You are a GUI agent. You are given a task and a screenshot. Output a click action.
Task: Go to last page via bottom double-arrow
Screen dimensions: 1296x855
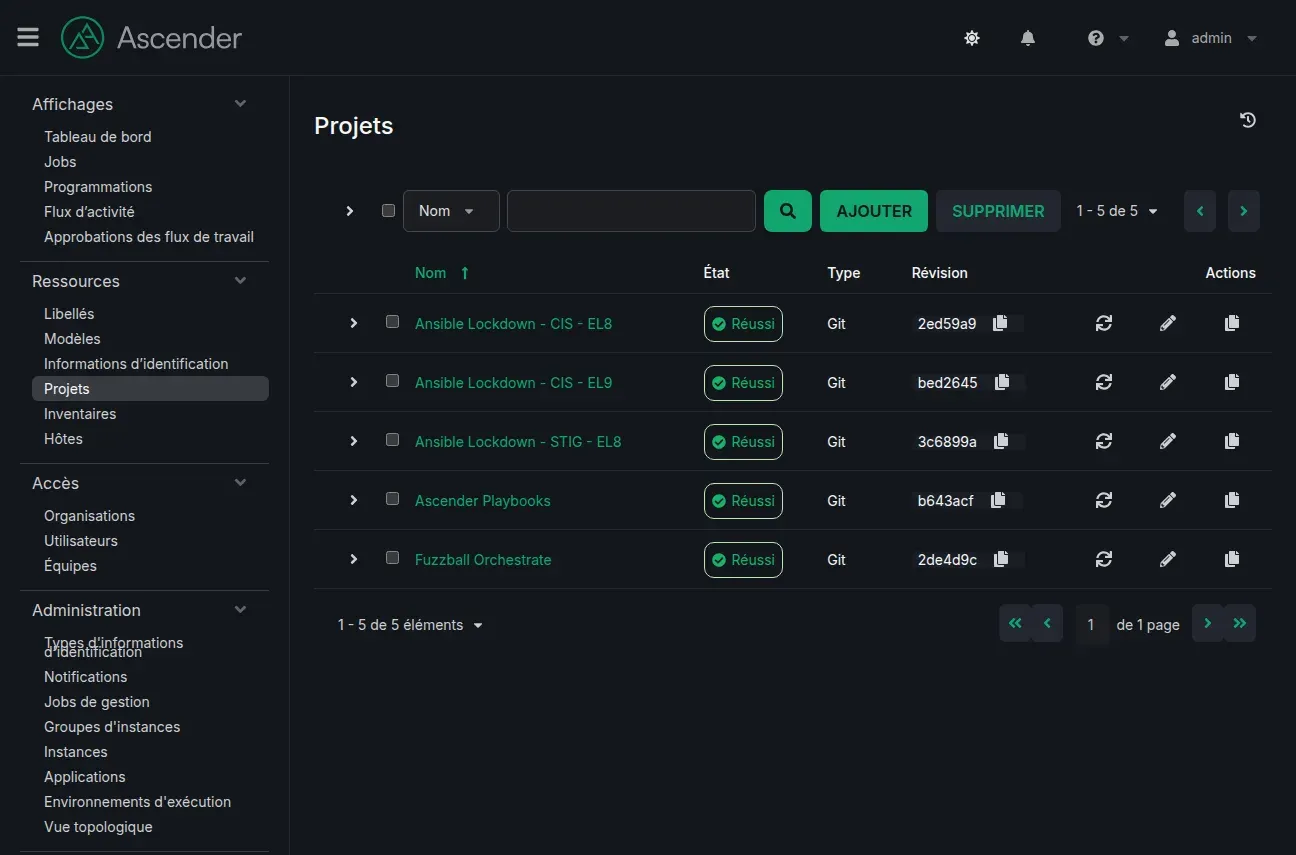point(1240,623)
